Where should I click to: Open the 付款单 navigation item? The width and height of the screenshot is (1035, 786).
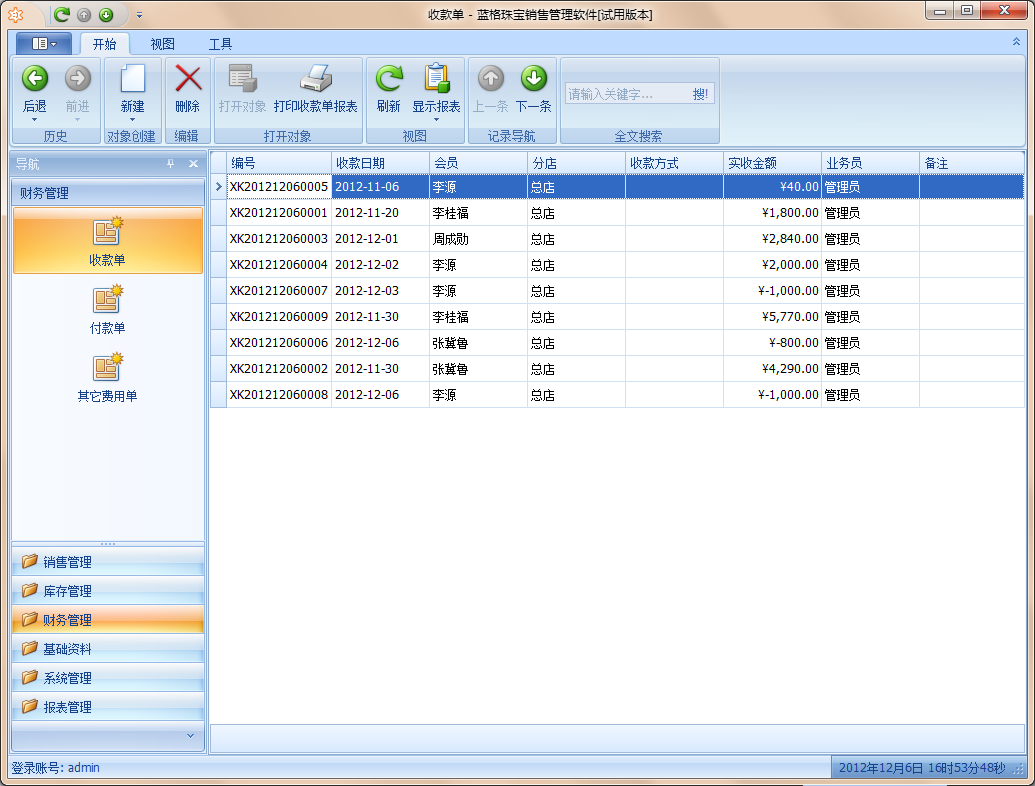point(108,309)
